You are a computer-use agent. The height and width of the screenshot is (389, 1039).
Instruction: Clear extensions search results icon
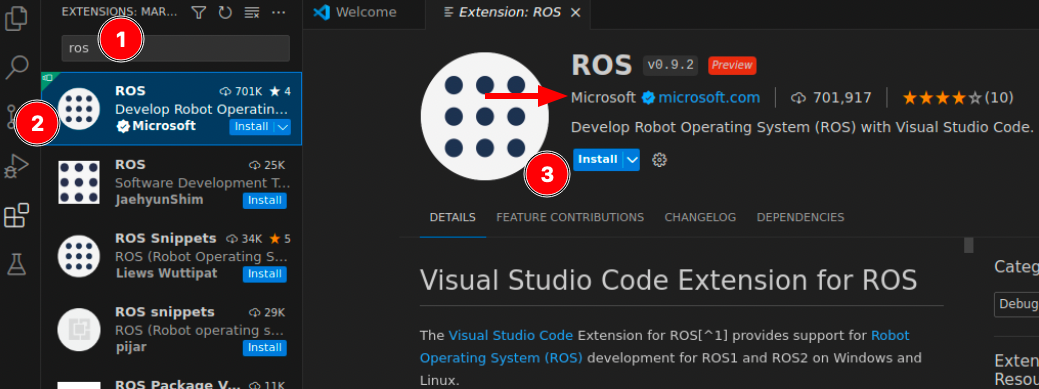(251, 12)
